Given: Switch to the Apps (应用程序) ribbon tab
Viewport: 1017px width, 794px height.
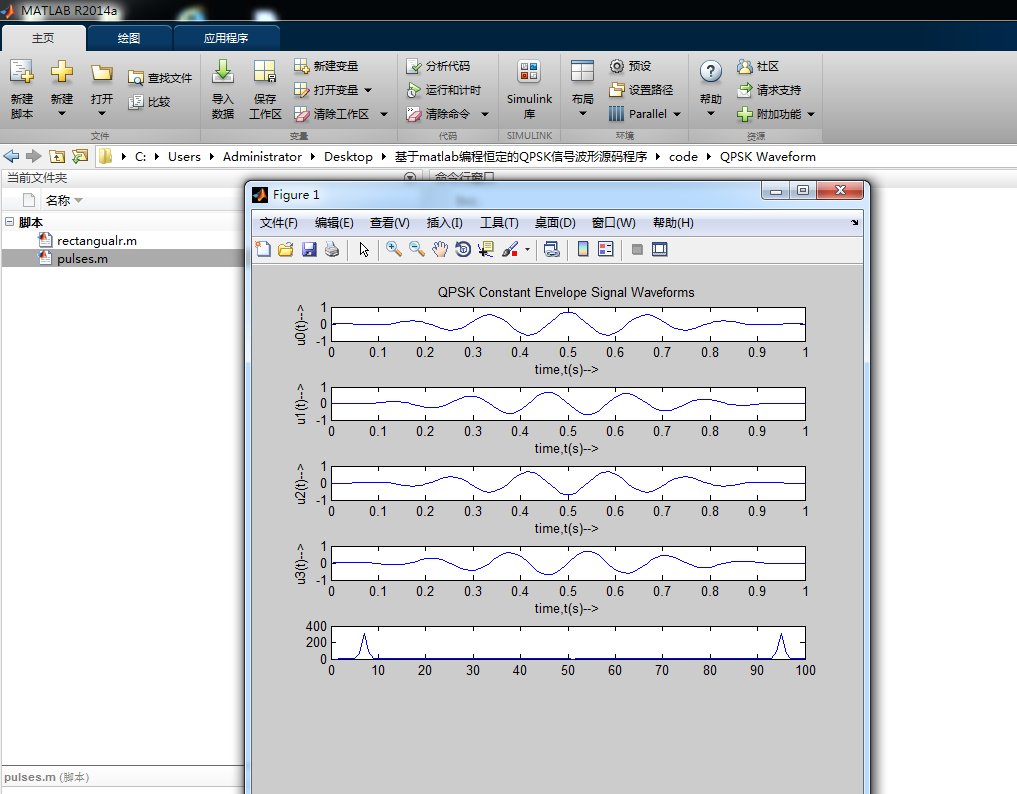Looking at the screenshot, I should (226, 38).
